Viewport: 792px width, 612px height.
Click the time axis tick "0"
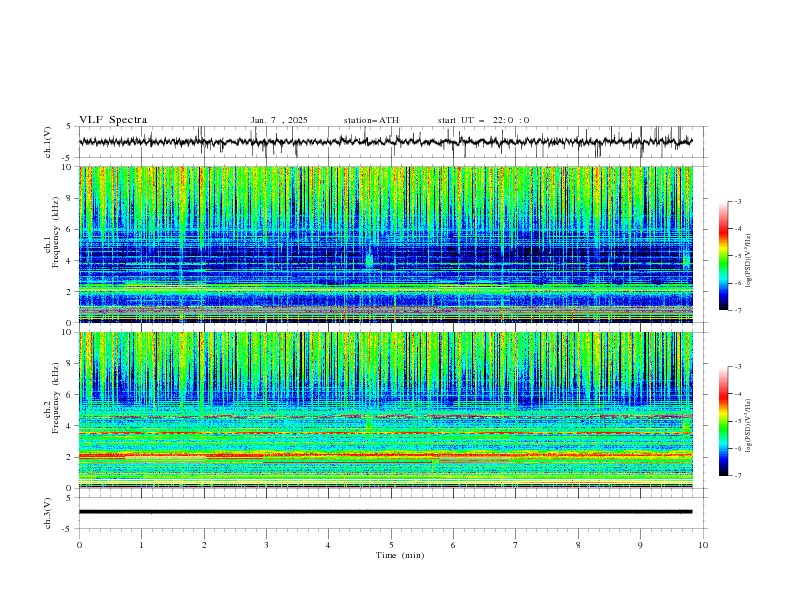[79, 545]
